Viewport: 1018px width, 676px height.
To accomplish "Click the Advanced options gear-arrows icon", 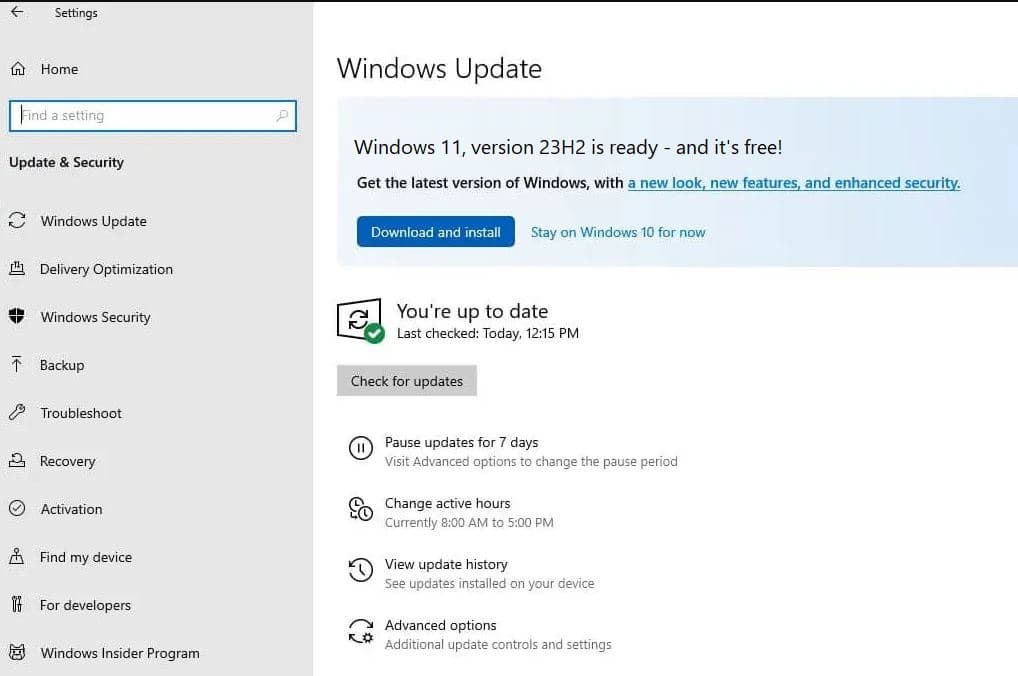I will click(x=360, y=631).
